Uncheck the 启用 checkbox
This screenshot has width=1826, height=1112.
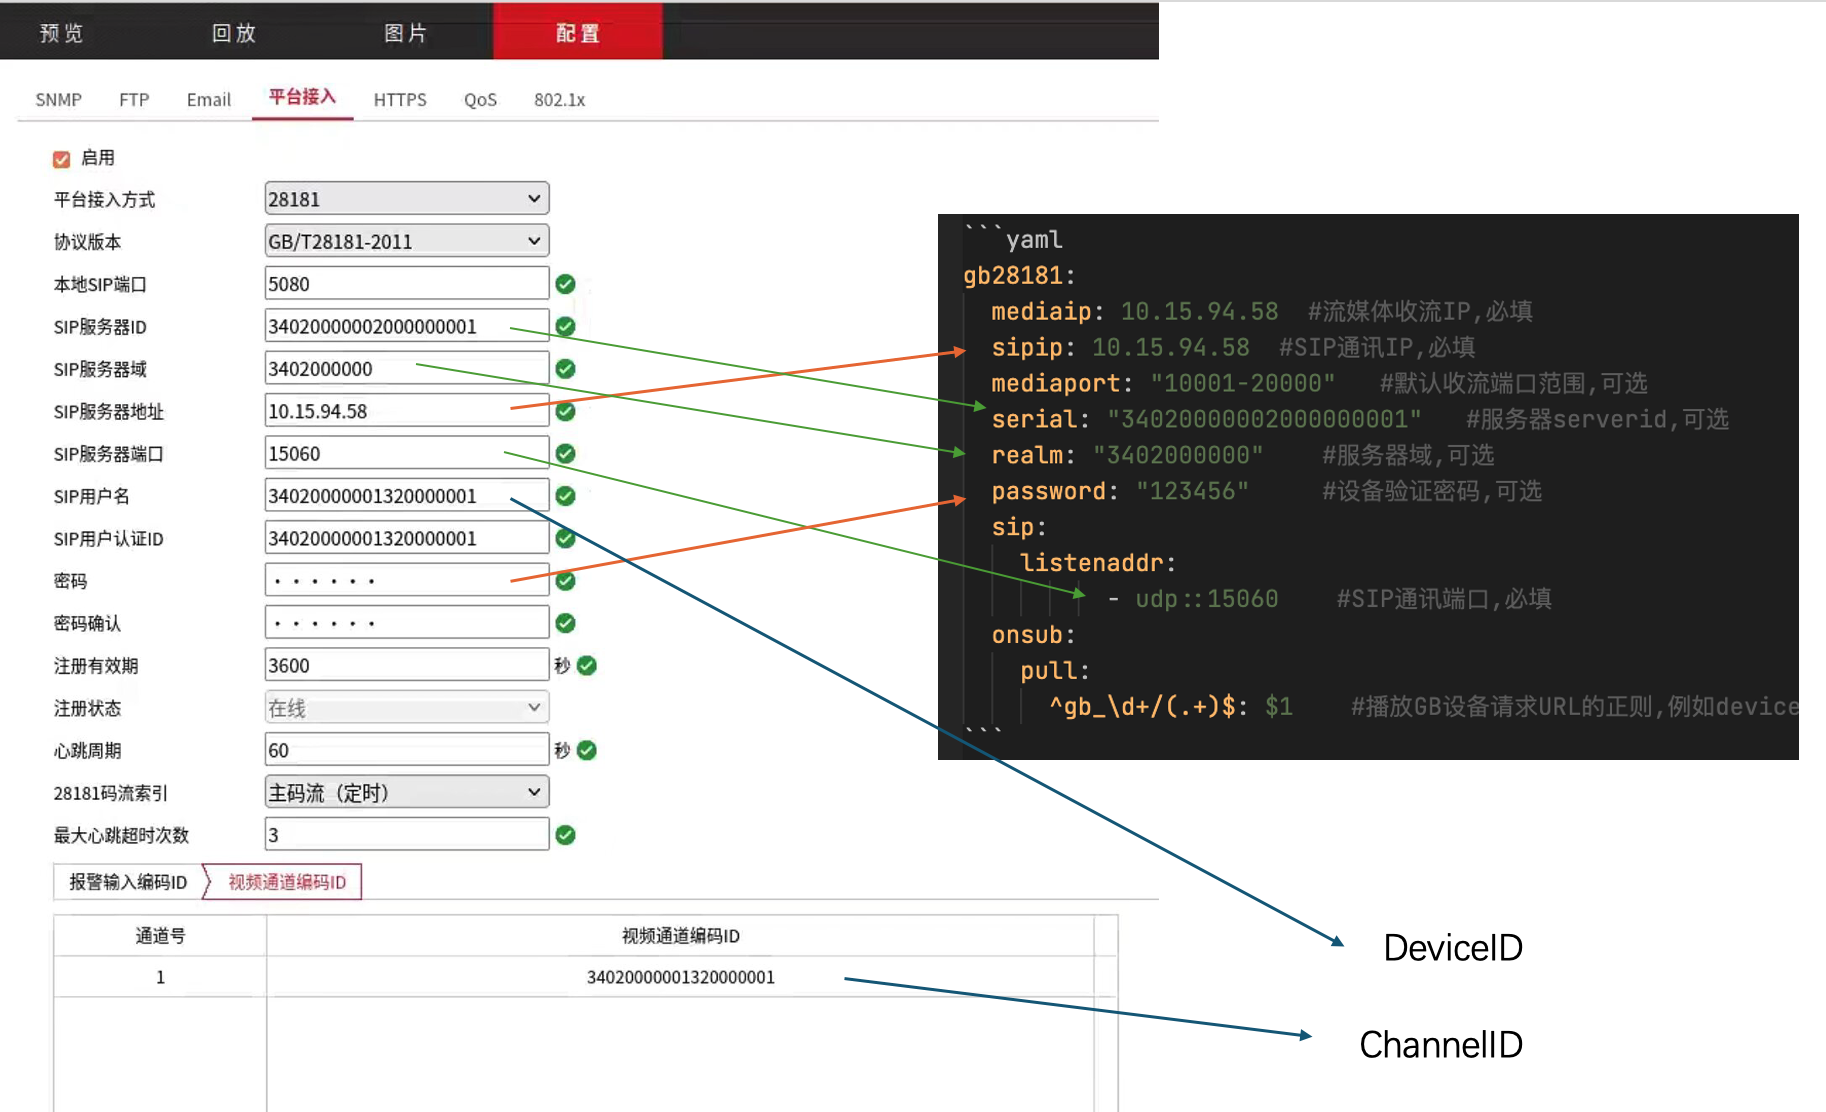tap(61, 159)
